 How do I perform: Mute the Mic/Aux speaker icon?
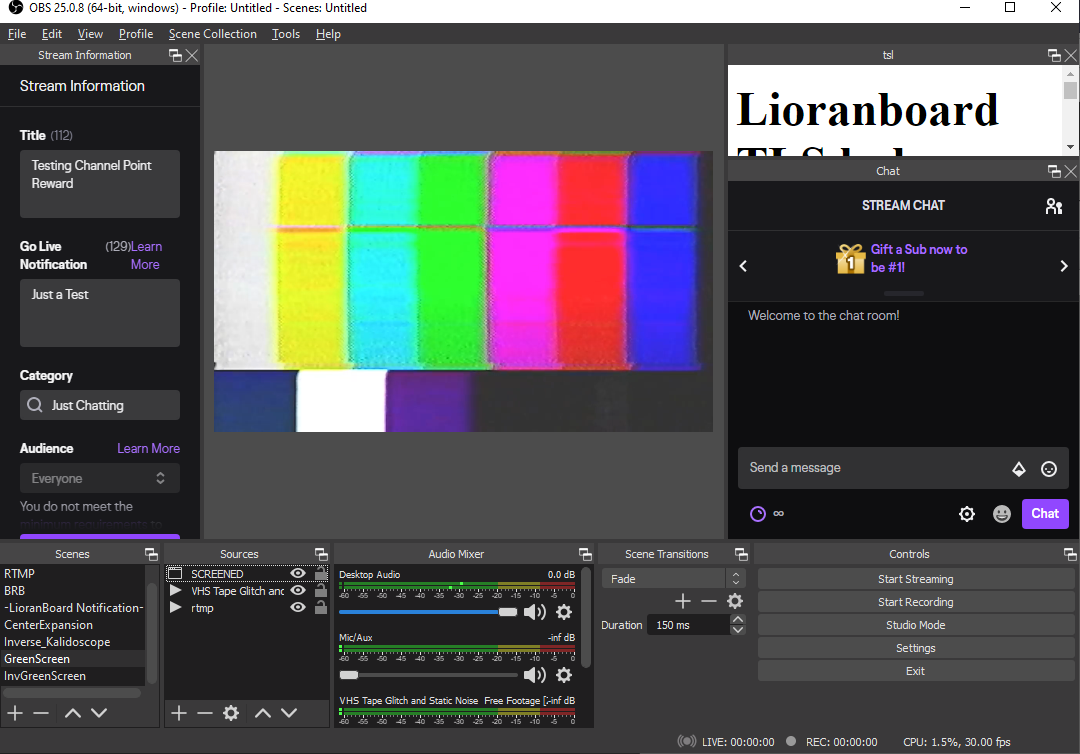534,675
